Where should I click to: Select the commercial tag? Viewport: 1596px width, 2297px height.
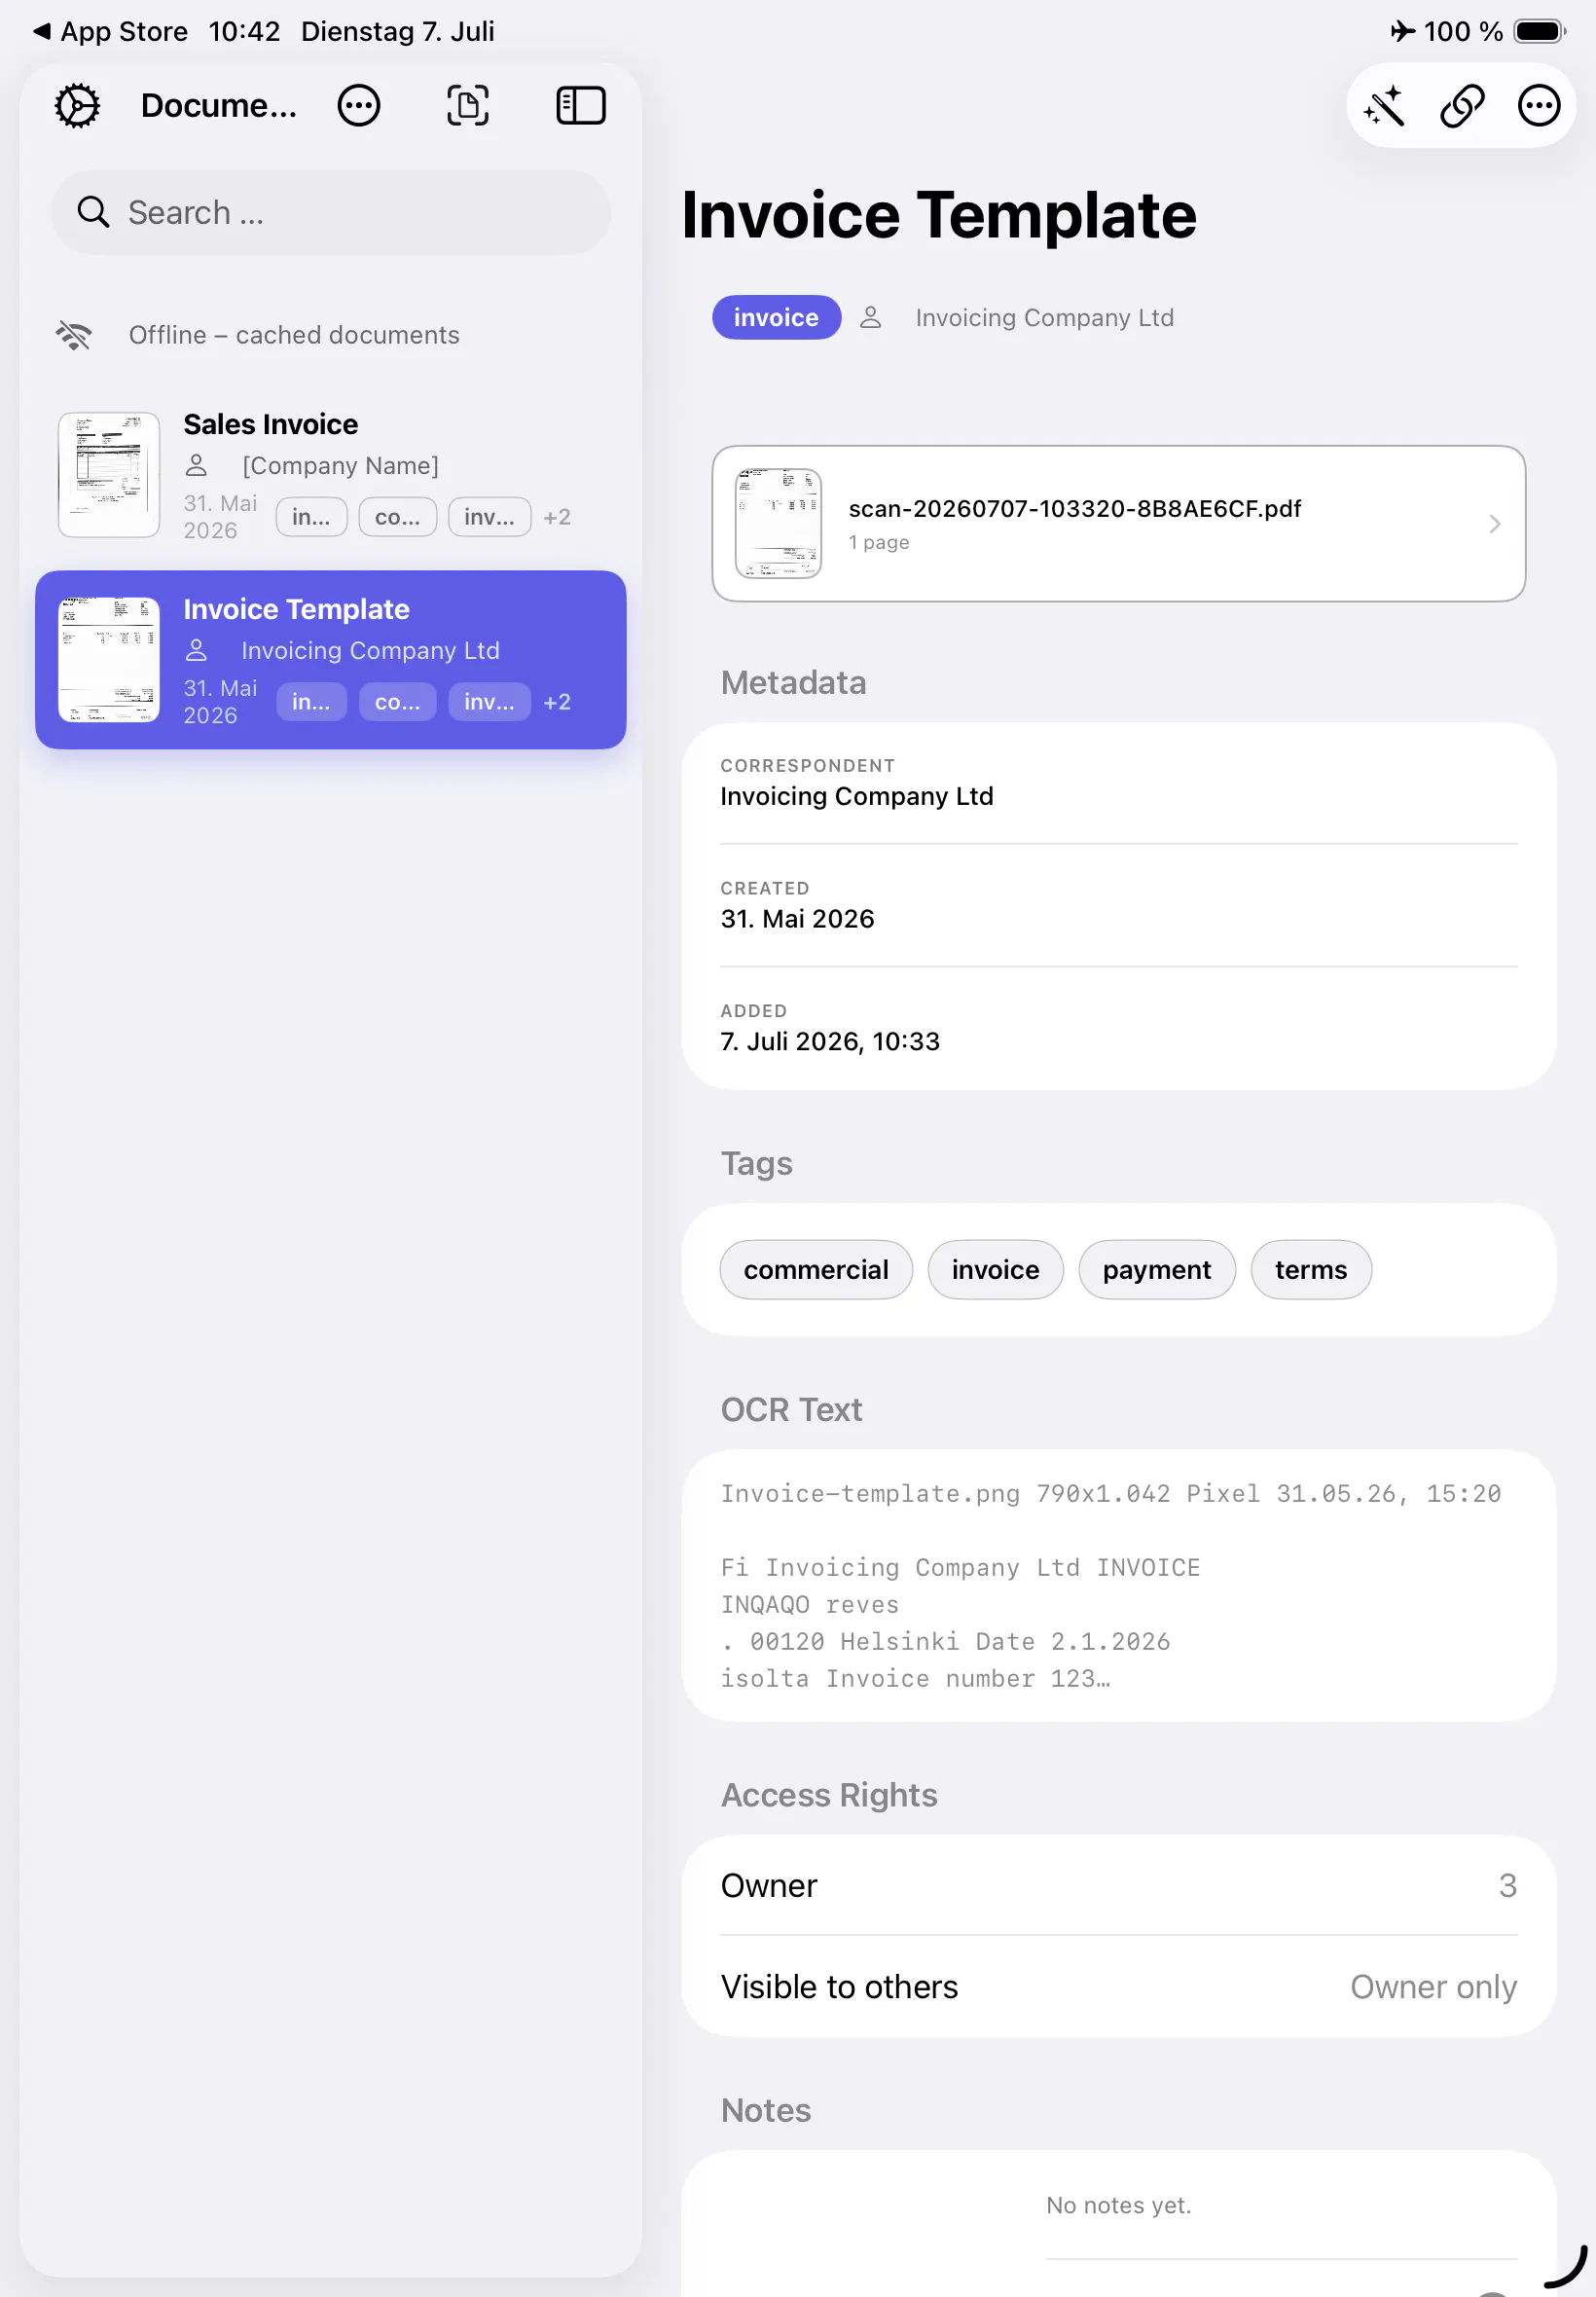click(x=816, y=1270)
